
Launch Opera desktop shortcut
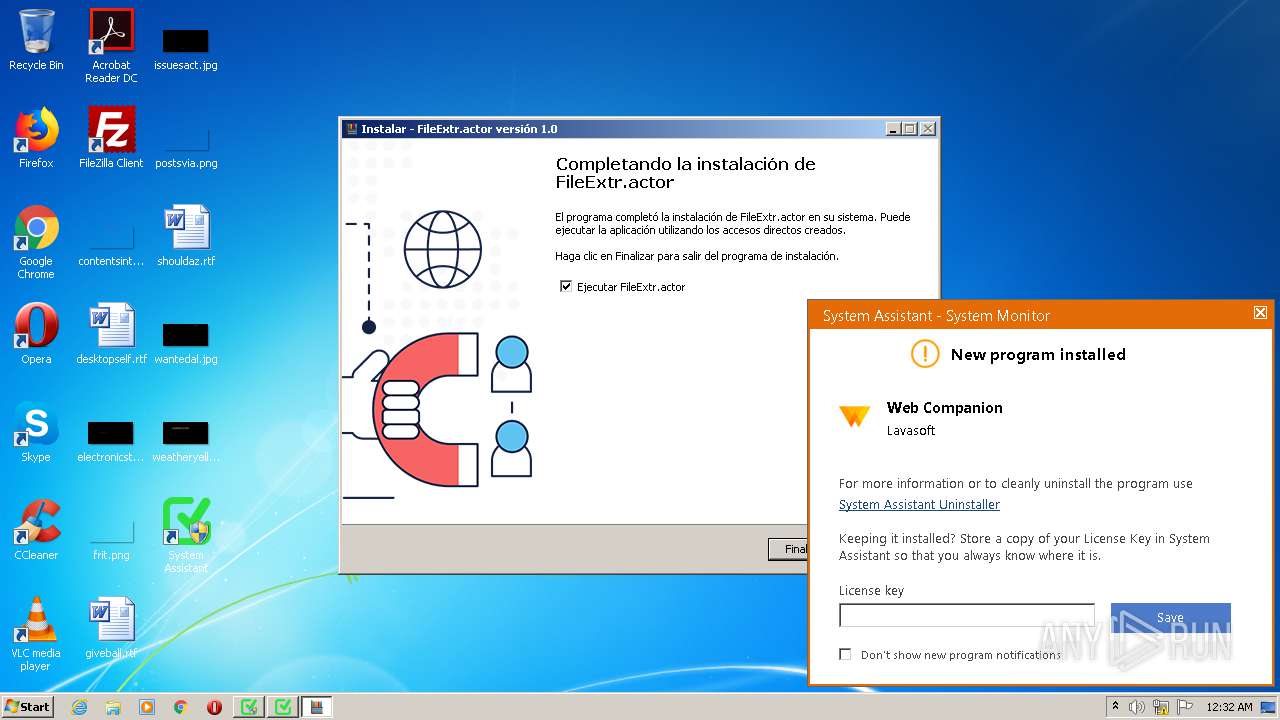coord(36,333)
